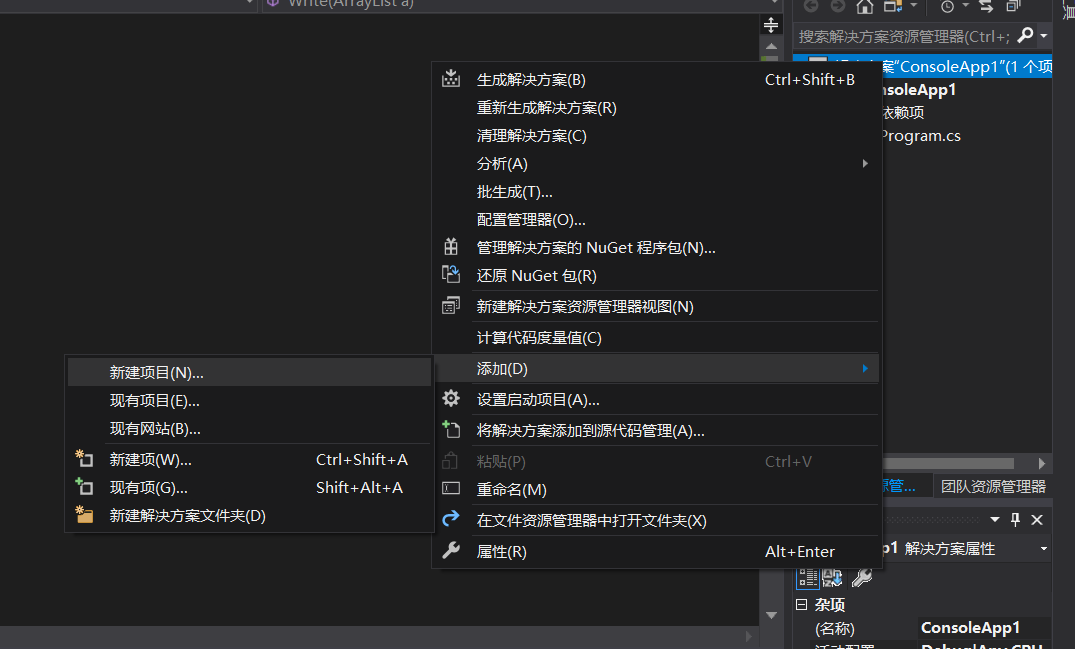Select 批生成(T)... menu item
The image size is (1075, 649).
(x=656, y=192)
